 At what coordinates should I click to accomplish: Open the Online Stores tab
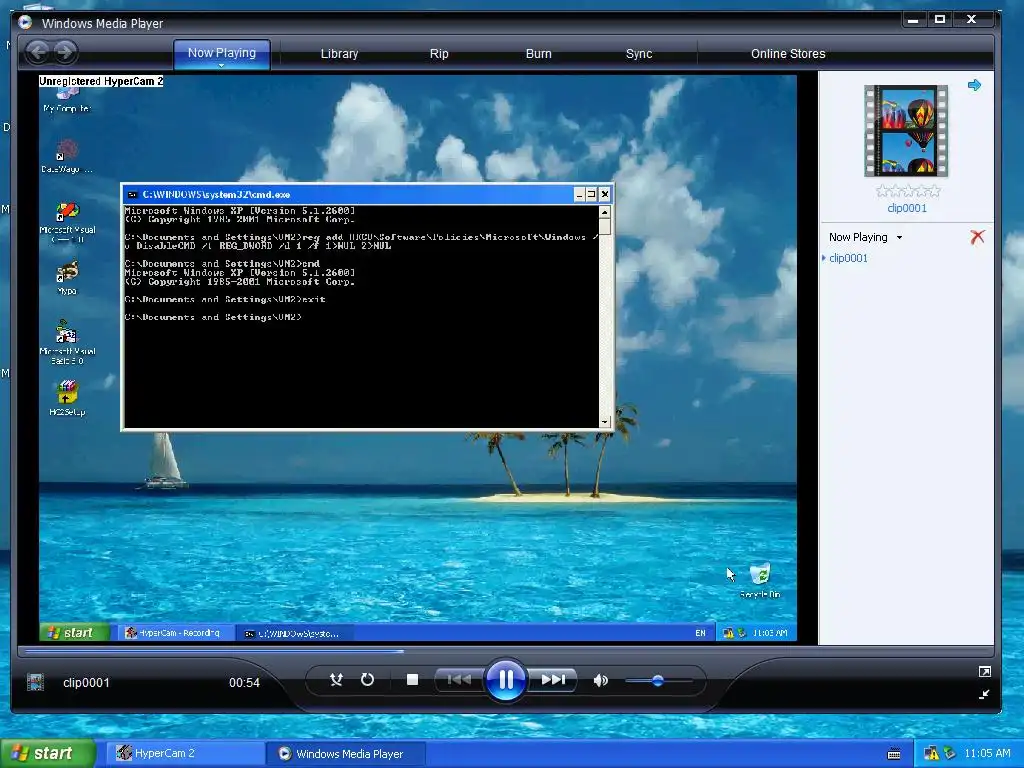[788, 54]
